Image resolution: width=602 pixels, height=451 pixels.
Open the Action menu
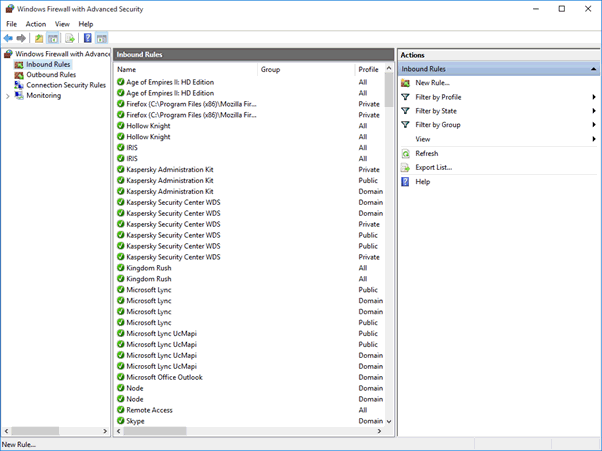click(x=36, y=24)
